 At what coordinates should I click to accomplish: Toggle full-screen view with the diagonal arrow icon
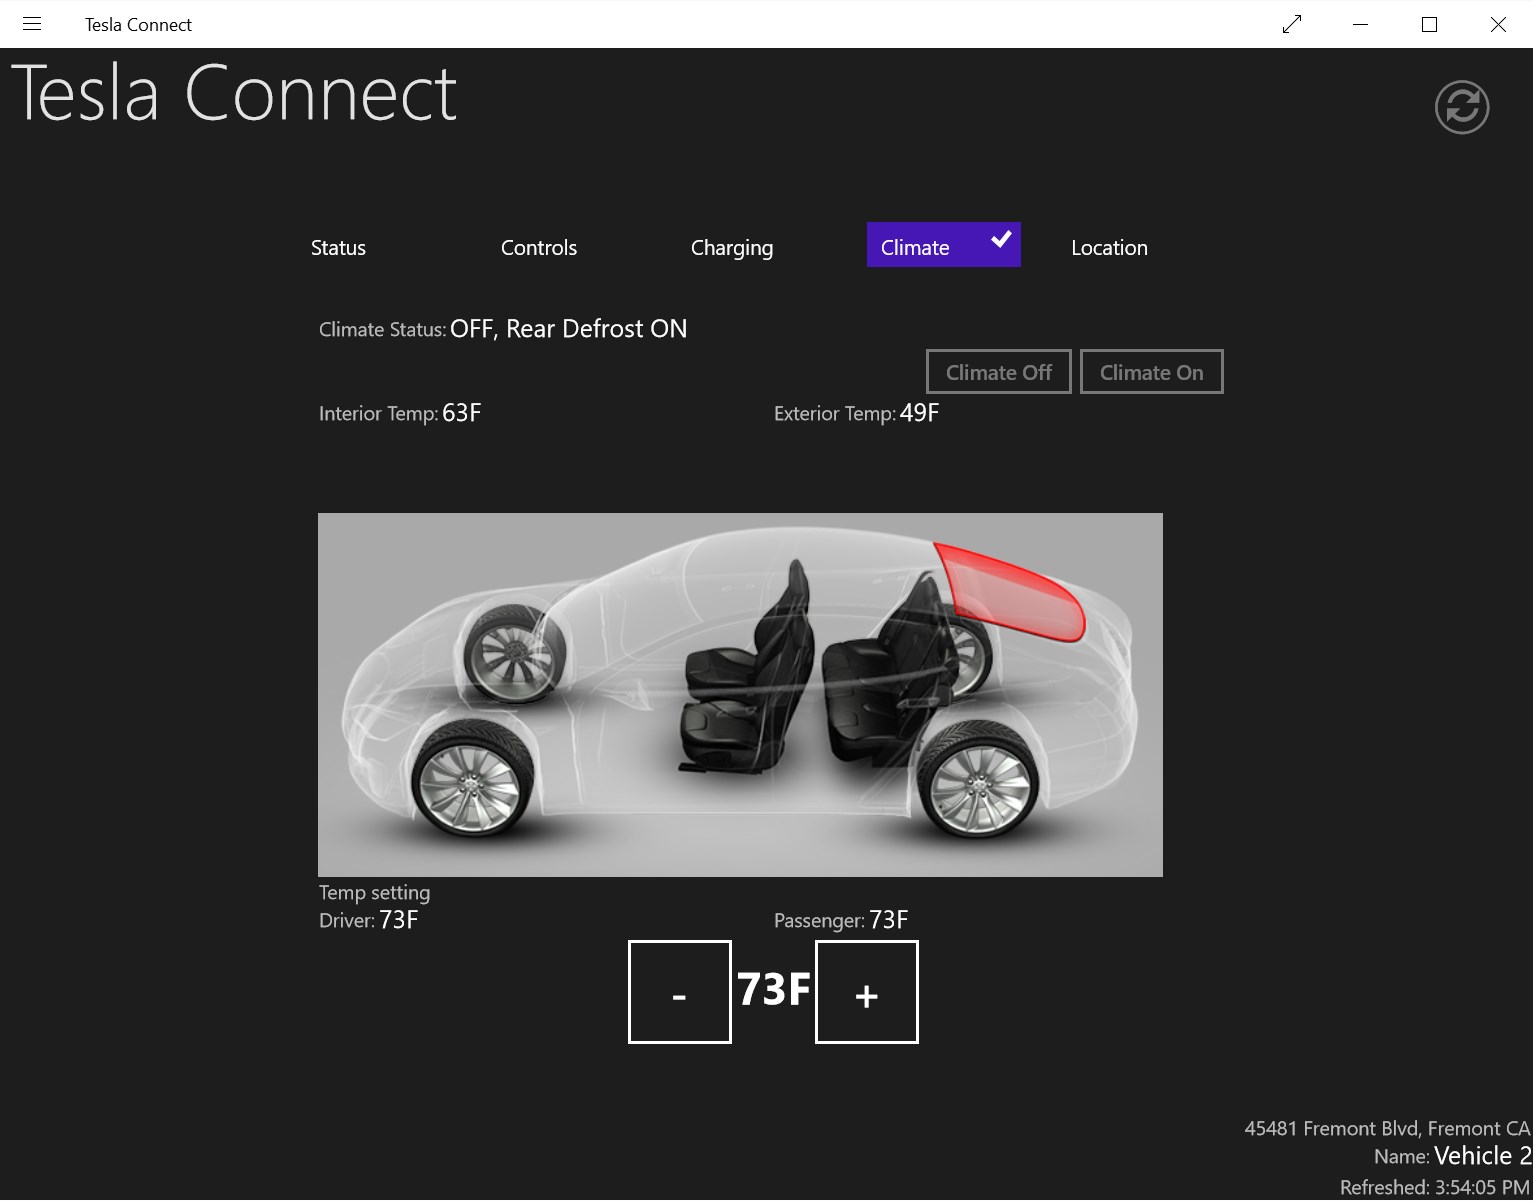1292,24
